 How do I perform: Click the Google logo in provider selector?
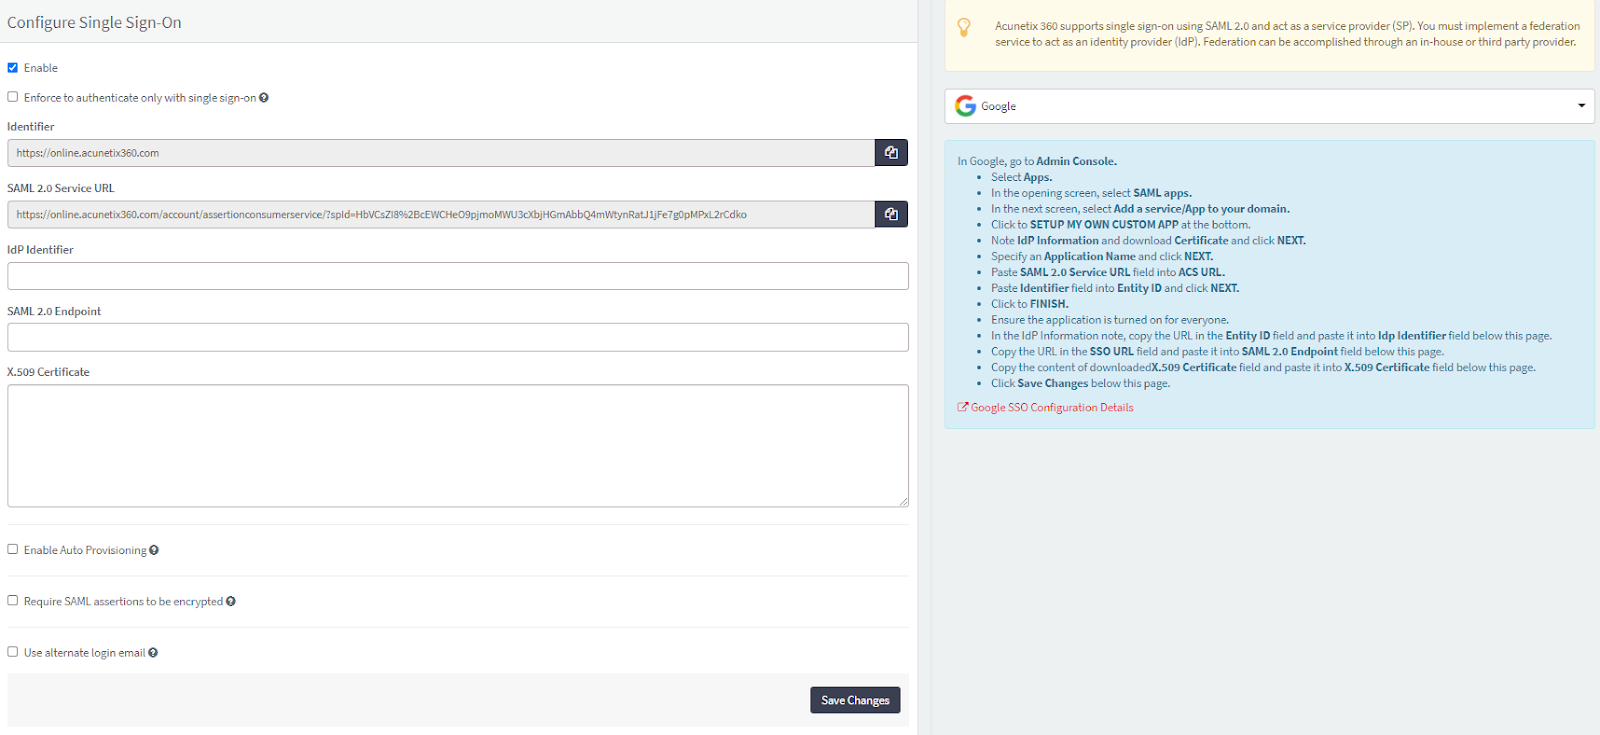coord(965,106)
